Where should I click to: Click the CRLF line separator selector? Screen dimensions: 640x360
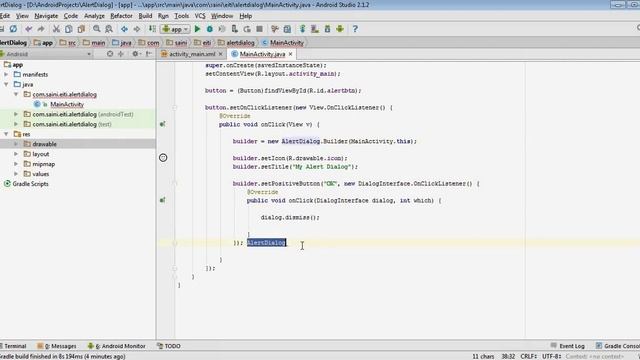click(529, 356)
